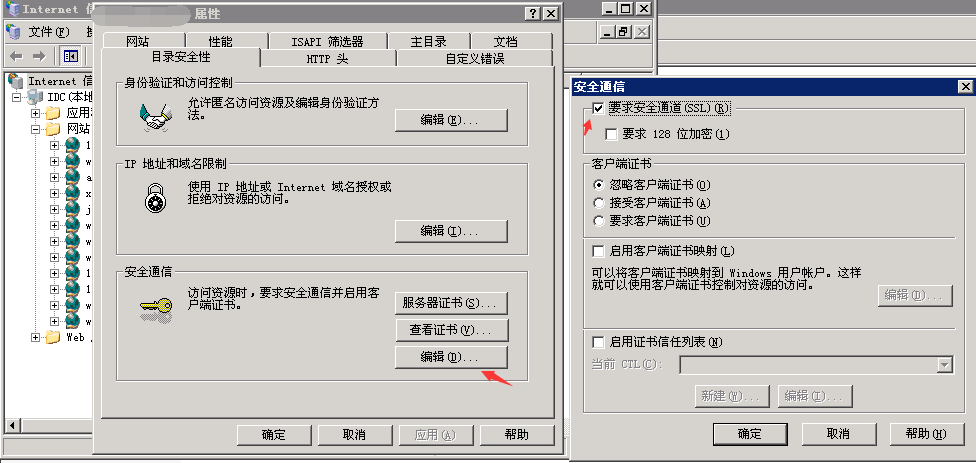
Task: Select 要求客户端证书 radio option
Action: pos(599,221)
